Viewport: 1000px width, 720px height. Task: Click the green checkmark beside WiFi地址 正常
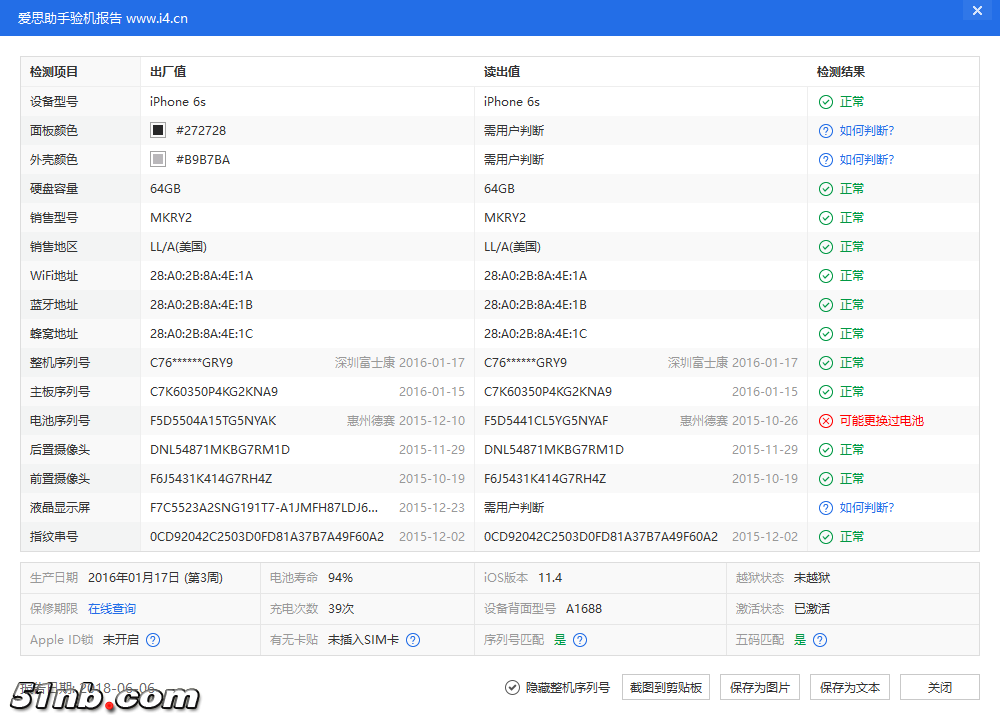pos(825,275)
